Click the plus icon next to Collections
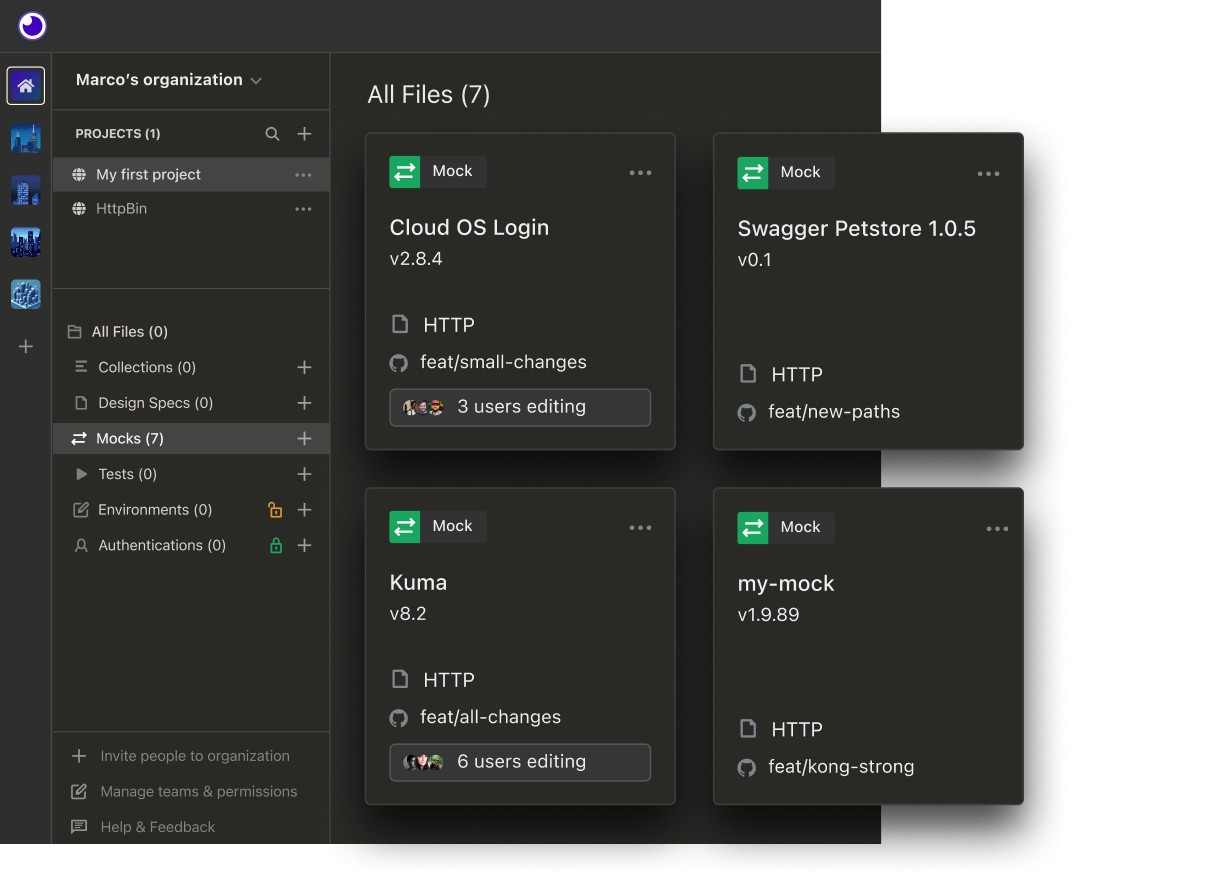This screenshot has height=879, width=1222. 305,368
